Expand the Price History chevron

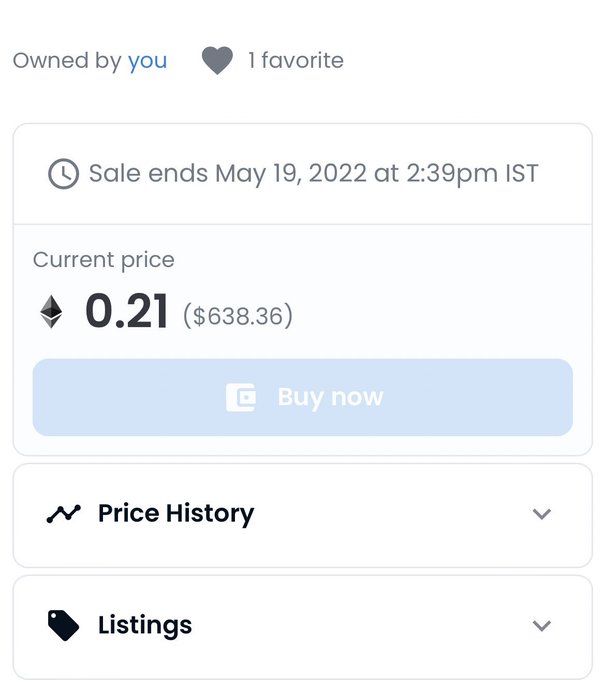[x=542, y=514]
